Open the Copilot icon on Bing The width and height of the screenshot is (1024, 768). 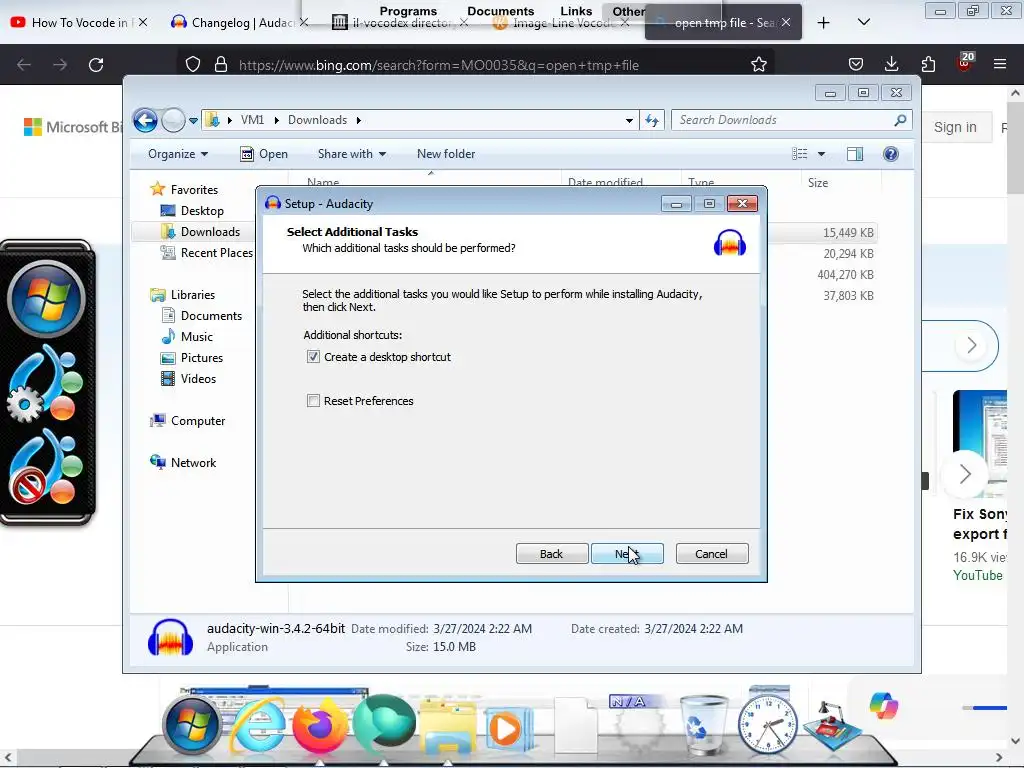click(884, 706)
